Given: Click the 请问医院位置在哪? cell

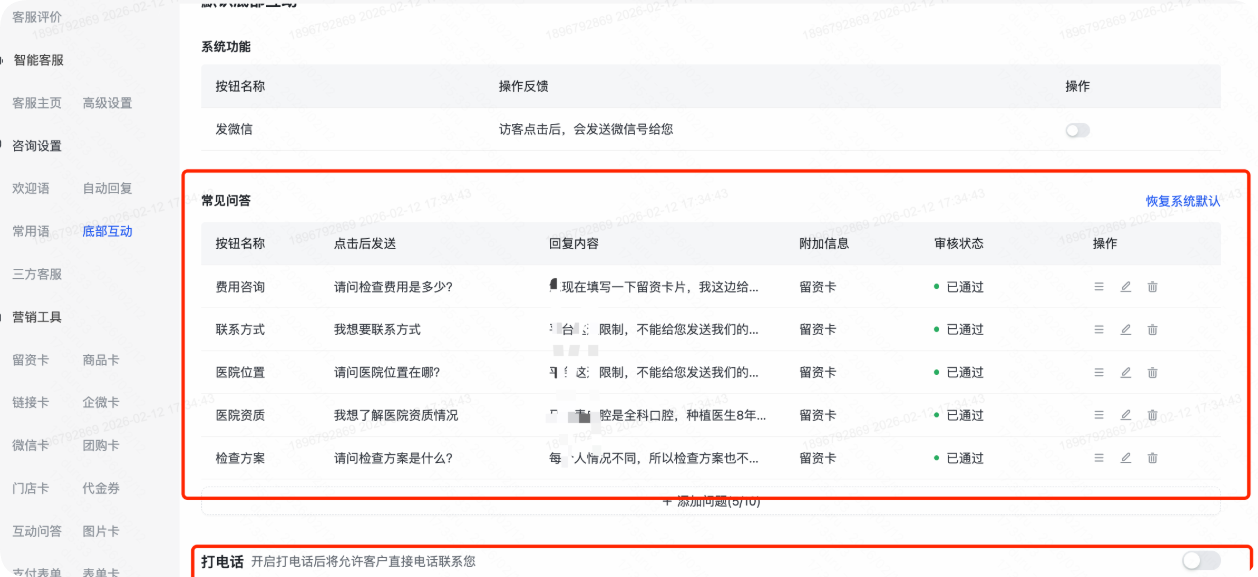Looking at the screenshot, I should pos(387,373).
